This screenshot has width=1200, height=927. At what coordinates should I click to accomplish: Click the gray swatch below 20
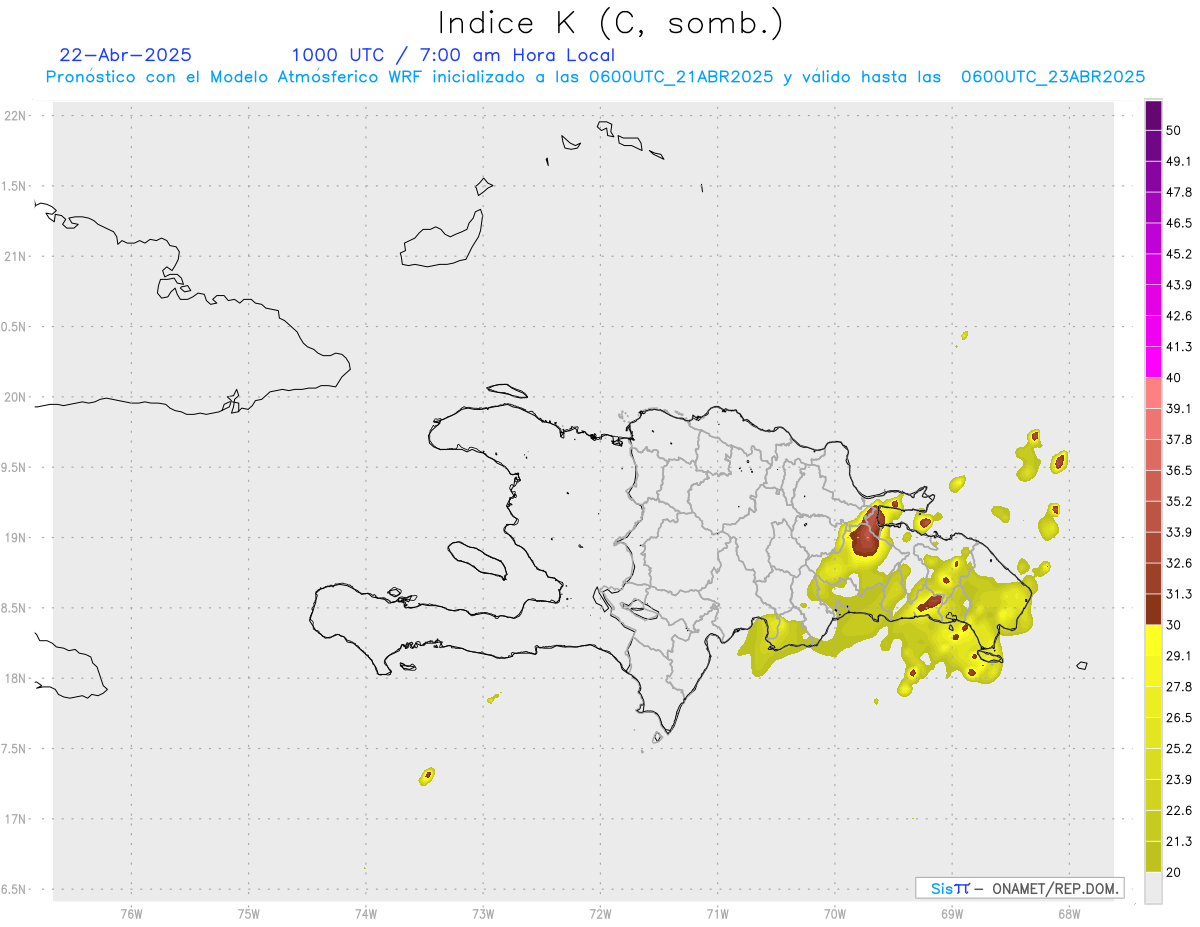(1153, 888)
